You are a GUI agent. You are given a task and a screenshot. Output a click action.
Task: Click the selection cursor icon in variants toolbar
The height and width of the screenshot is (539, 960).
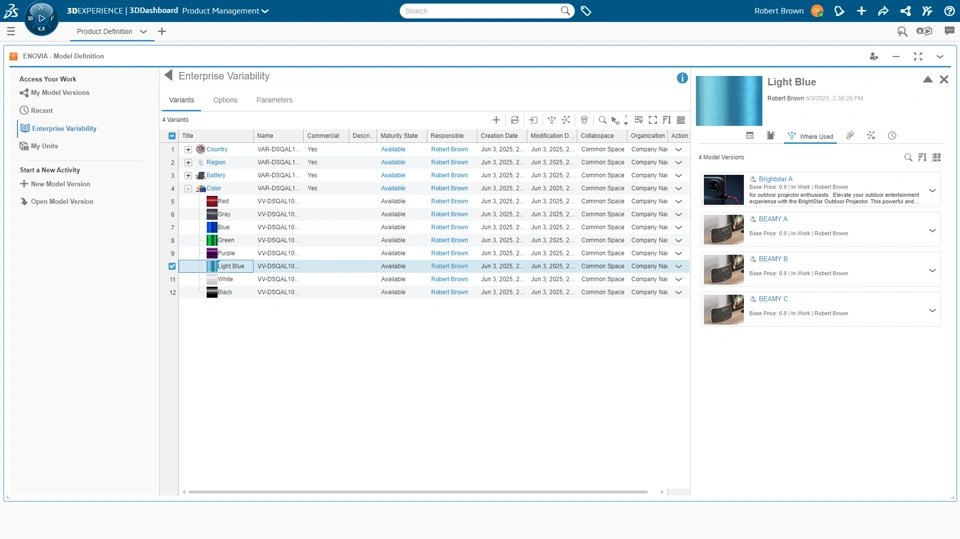tap(615, 120)
